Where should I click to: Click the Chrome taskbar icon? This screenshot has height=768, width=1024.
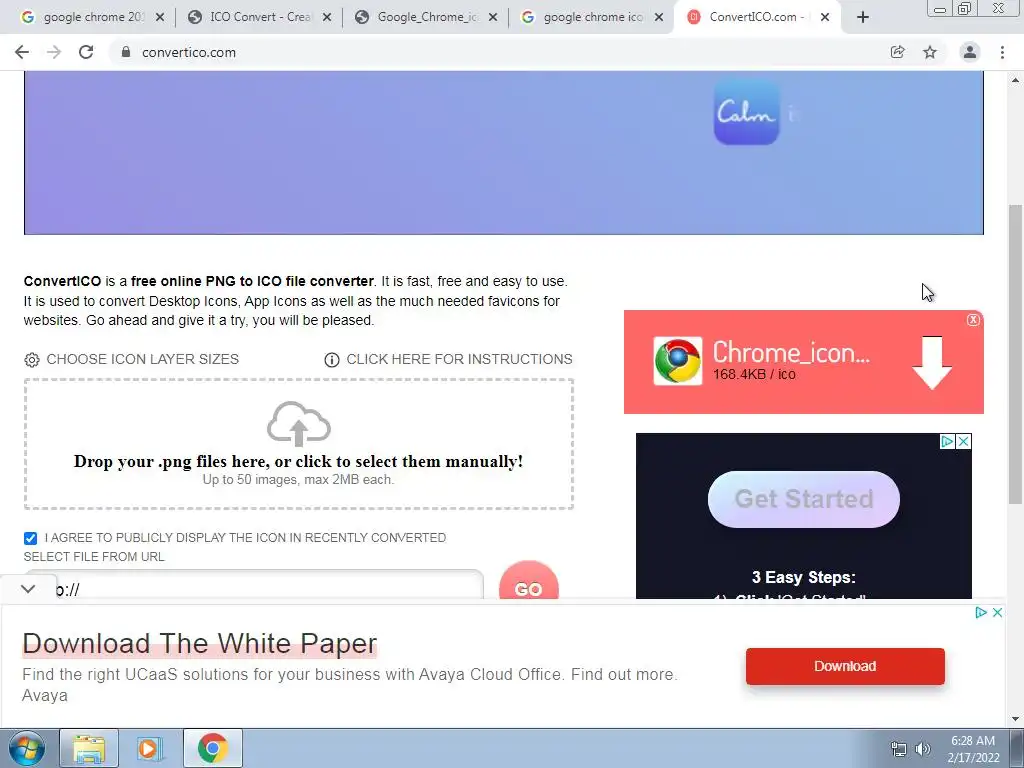212,748
